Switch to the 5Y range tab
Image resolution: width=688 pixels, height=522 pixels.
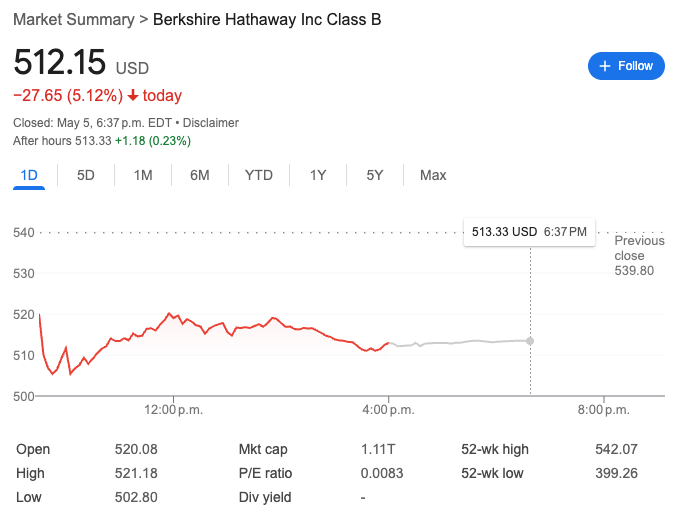click(375, 175)
